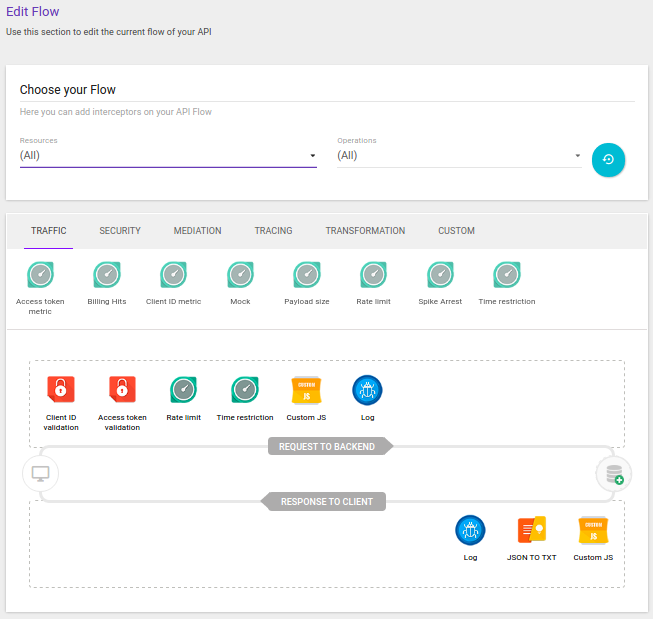The height and width of the screenshot is (619, 653).
Task: Open the Resources dropdown
Action: coord(168,156)
